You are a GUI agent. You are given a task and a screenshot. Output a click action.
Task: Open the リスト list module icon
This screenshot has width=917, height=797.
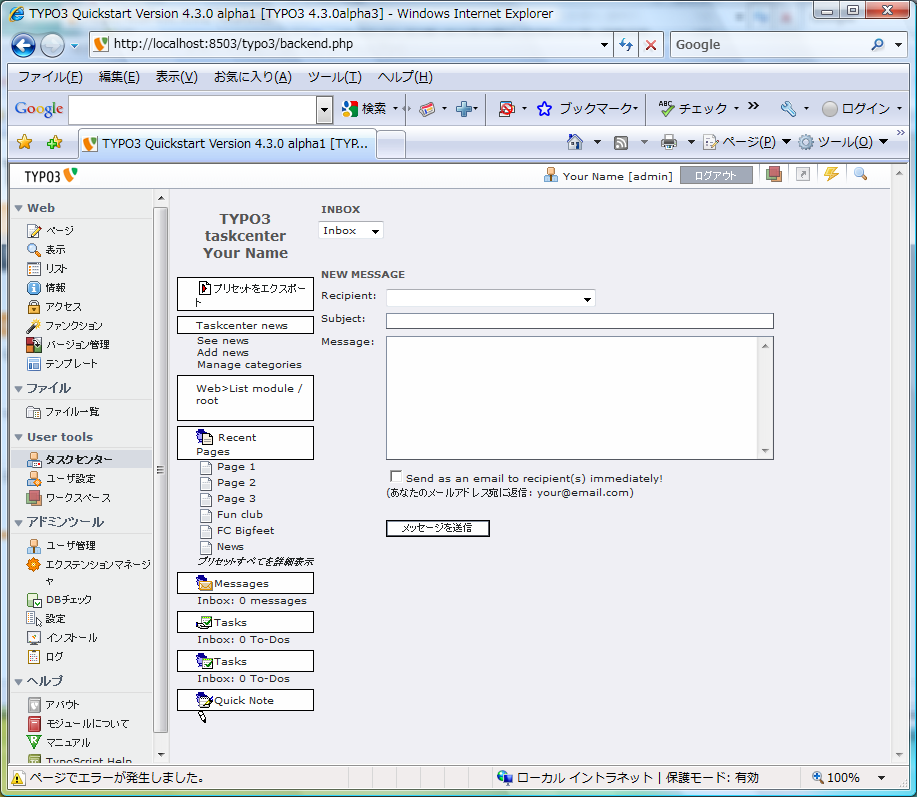tap(34, 269)
